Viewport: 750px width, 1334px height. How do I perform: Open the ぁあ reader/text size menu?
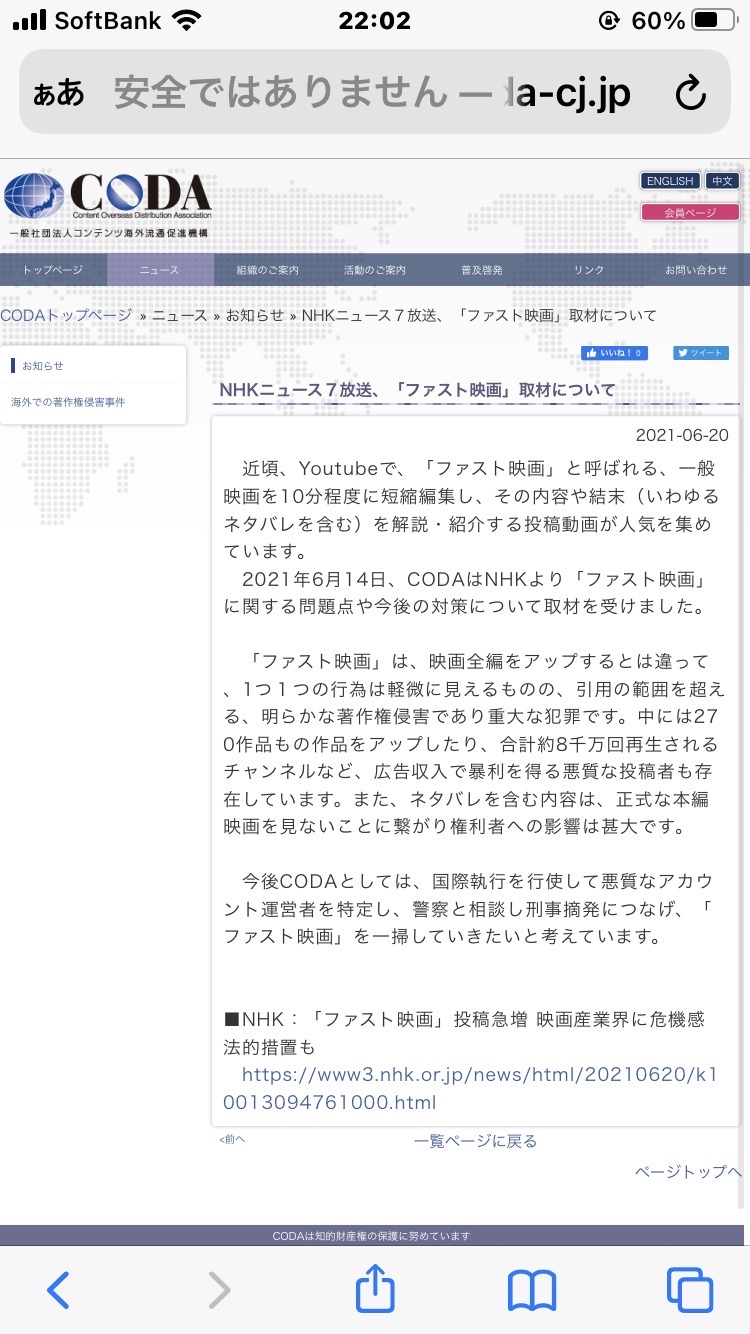click(59, 93)
